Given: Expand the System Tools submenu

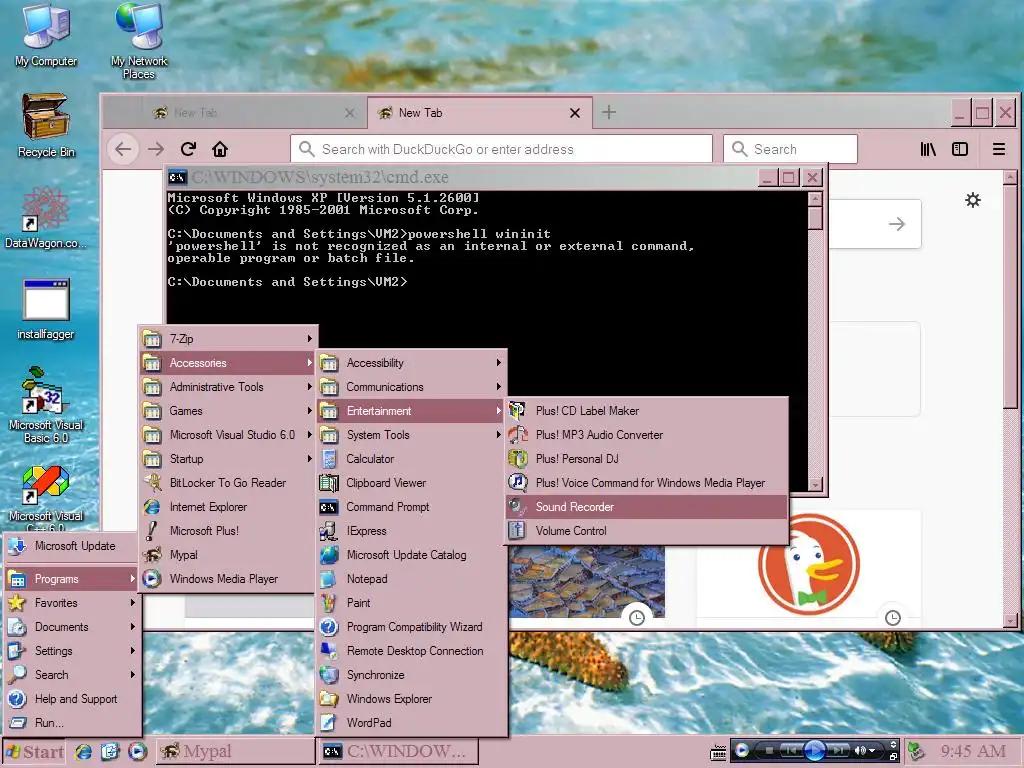Looking at the screenshot, I should pyautogui.click(x=411, y=435).
